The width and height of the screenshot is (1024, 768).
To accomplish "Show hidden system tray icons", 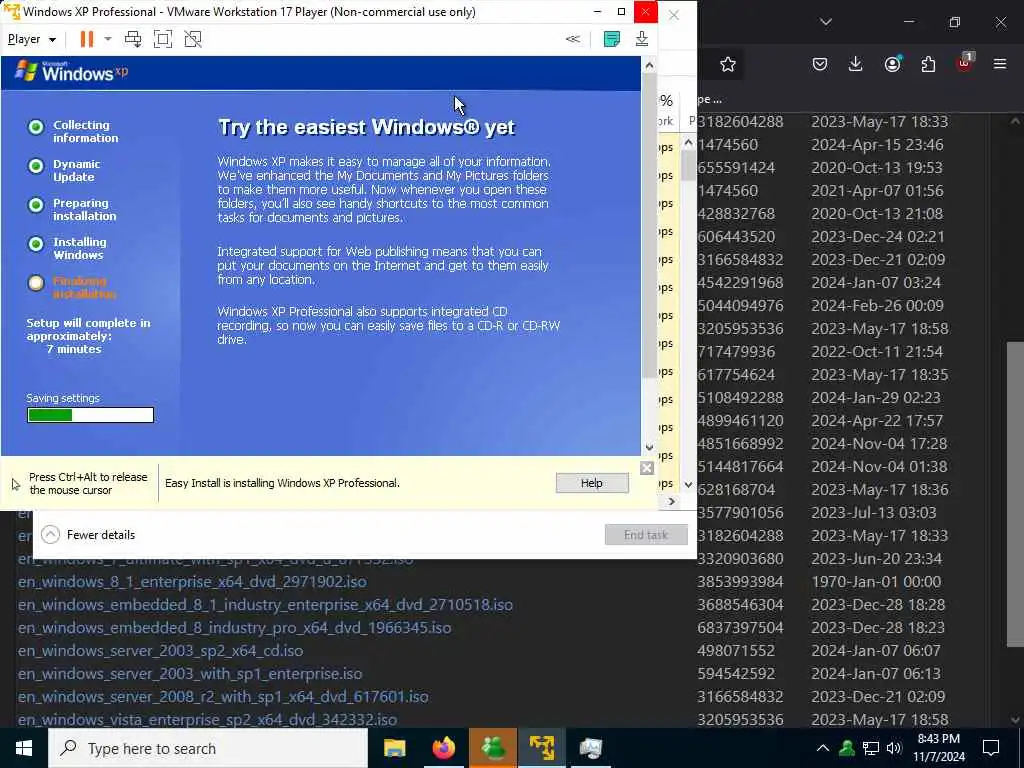I will (823, 748).
